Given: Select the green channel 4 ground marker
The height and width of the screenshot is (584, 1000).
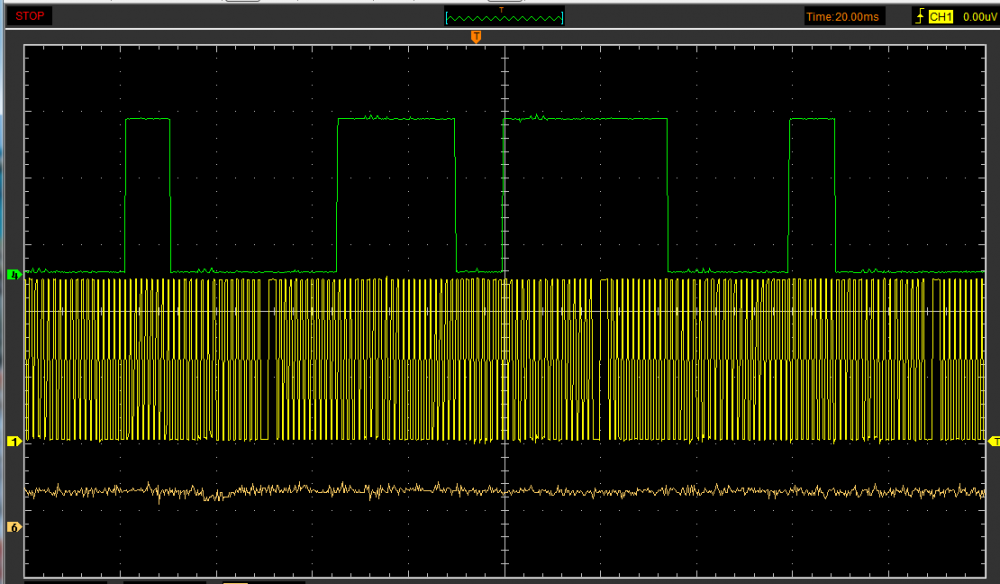Looking at the screenshot, I should 14,273.
